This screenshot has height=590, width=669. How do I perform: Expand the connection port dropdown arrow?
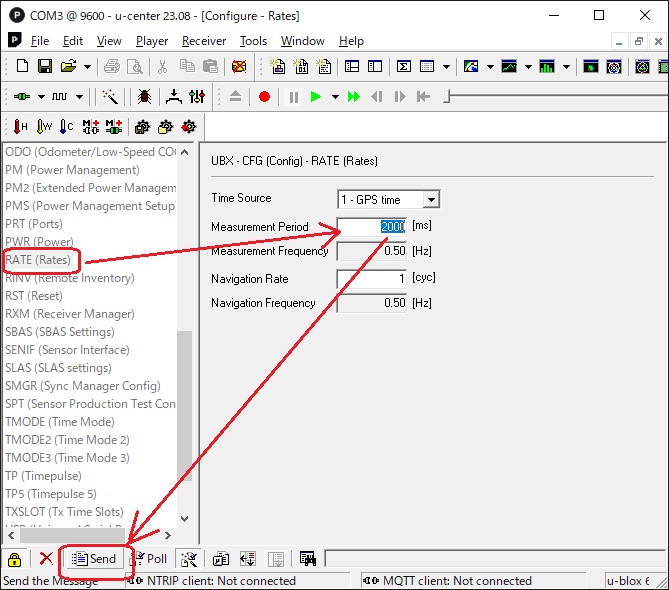(x=41, y=97)
